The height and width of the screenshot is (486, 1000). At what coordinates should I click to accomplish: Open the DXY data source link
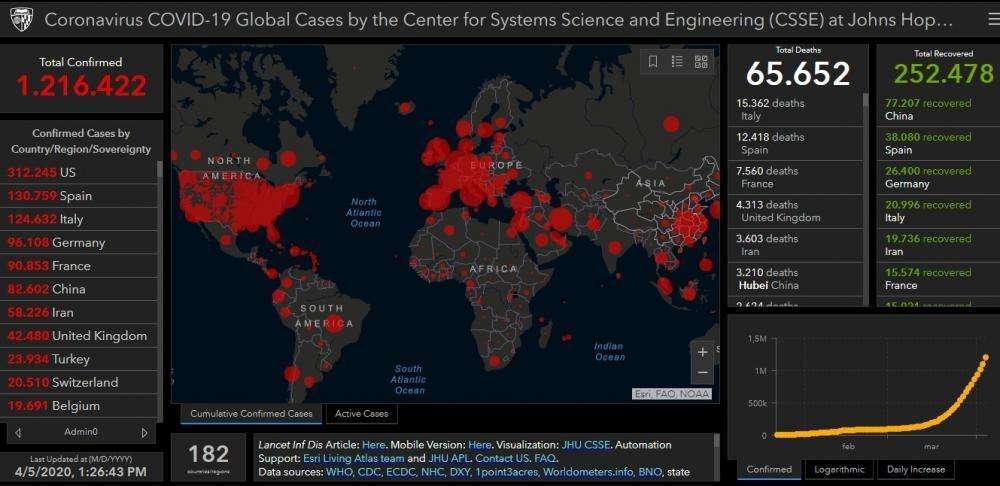click(x=459, y=473)
